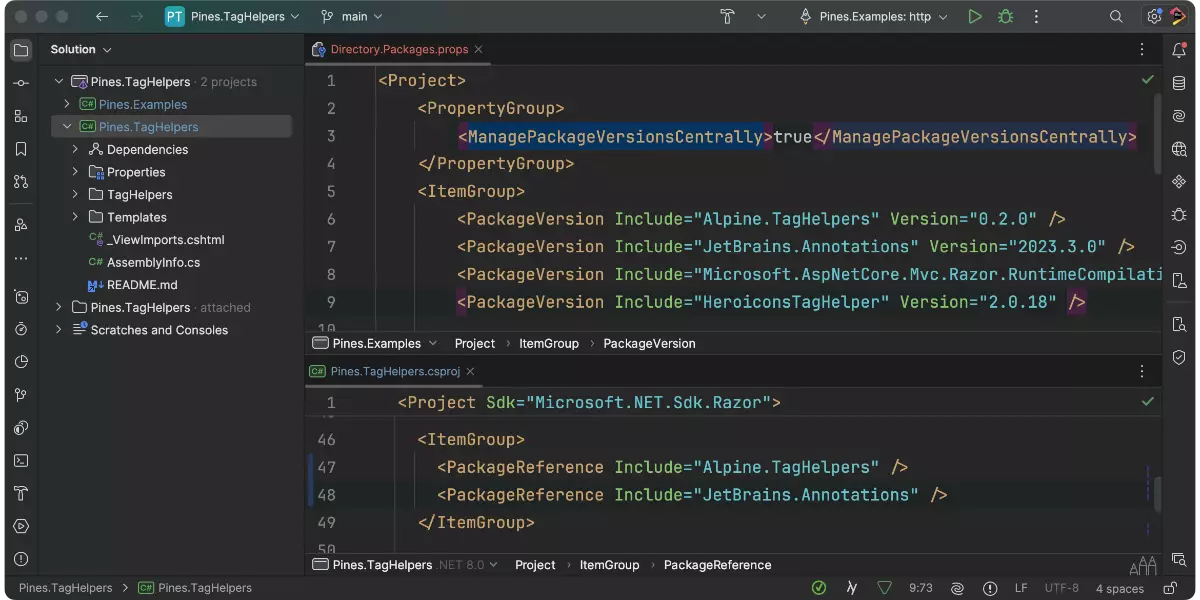Close the Pines.TagHelpers.csproj tab
This screenshot has height=600, width=1200.
pyautogui.click(x=470, y=371)
